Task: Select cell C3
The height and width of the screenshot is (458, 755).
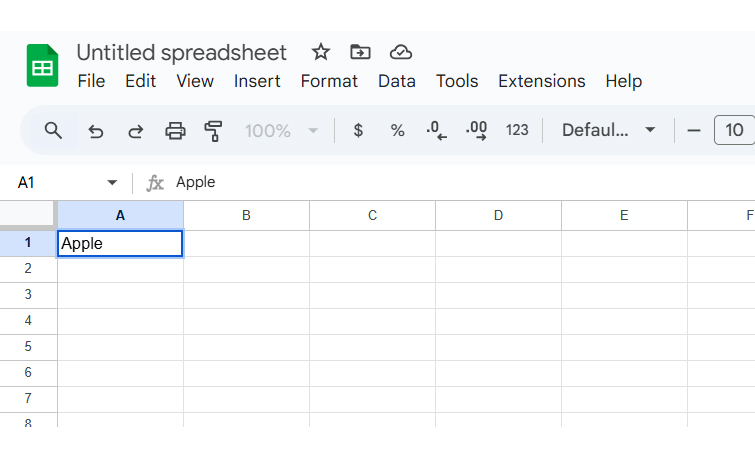Action: (x=372, y=295)
